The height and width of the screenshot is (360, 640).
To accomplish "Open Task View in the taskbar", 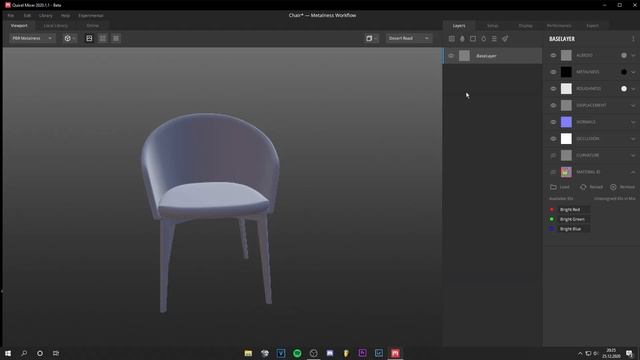I will click(56, 353).
